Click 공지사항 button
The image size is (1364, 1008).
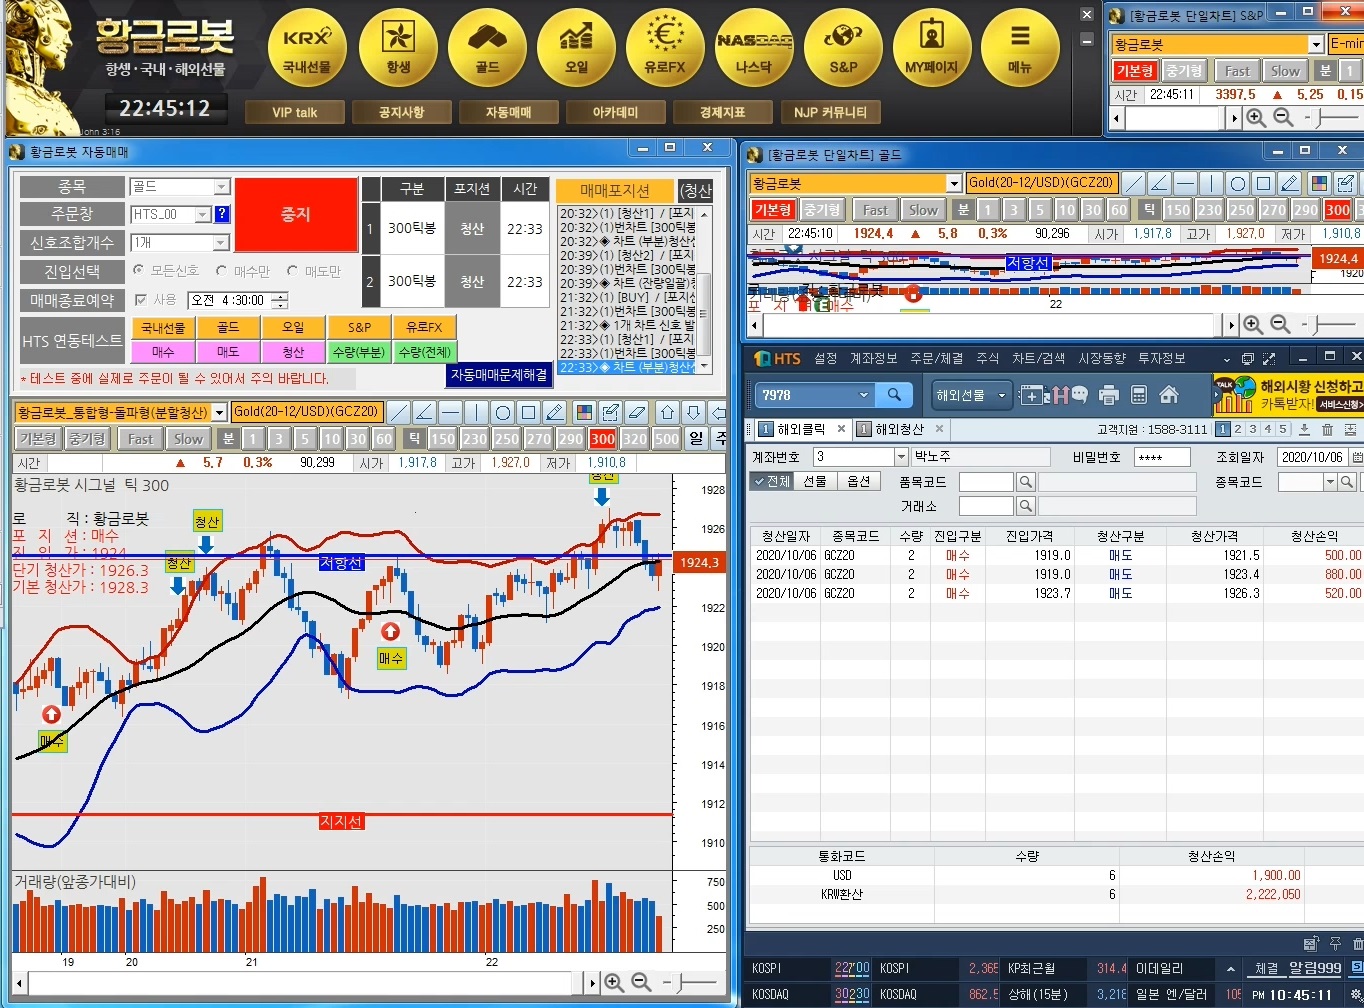(402, 112)
